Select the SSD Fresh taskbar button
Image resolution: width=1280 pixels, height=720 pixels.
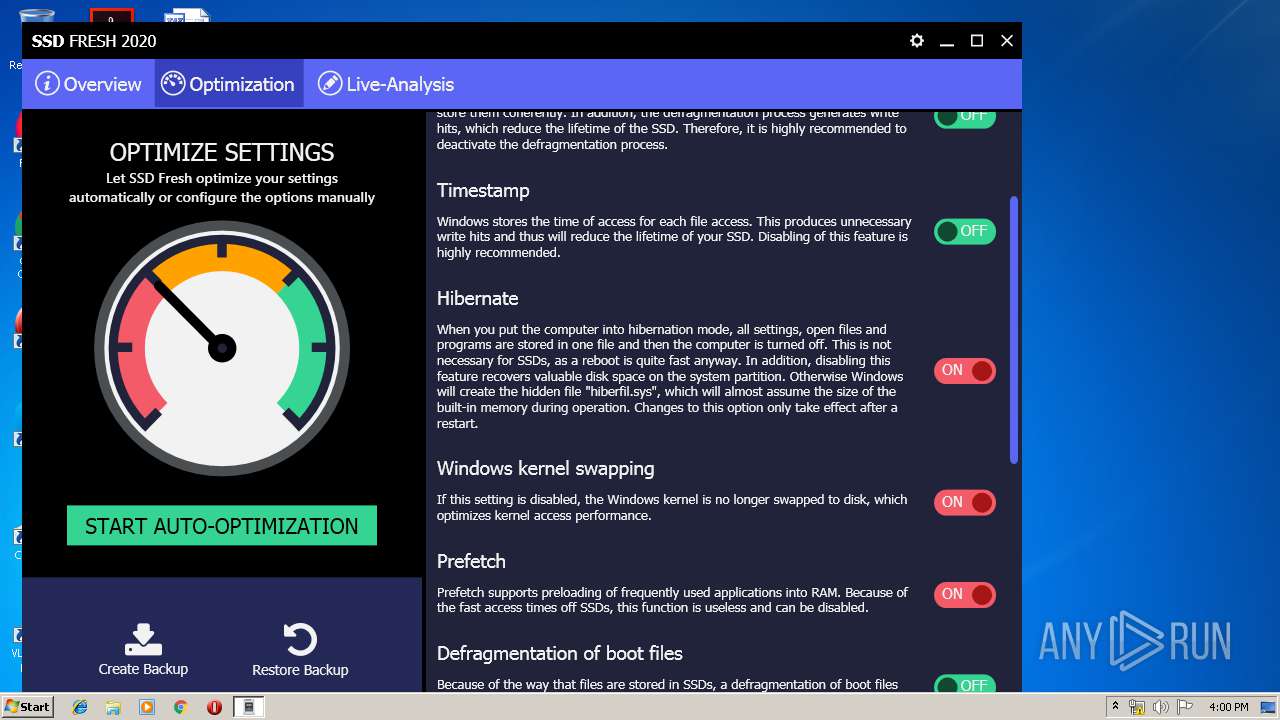tap(249, 707)
